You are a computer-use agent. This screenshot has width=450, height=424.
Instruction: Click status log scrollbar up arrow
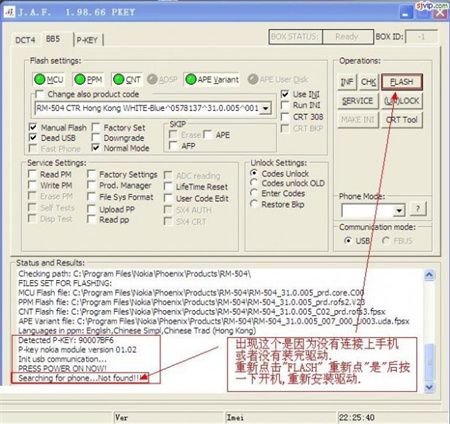(x=429, y=275)
